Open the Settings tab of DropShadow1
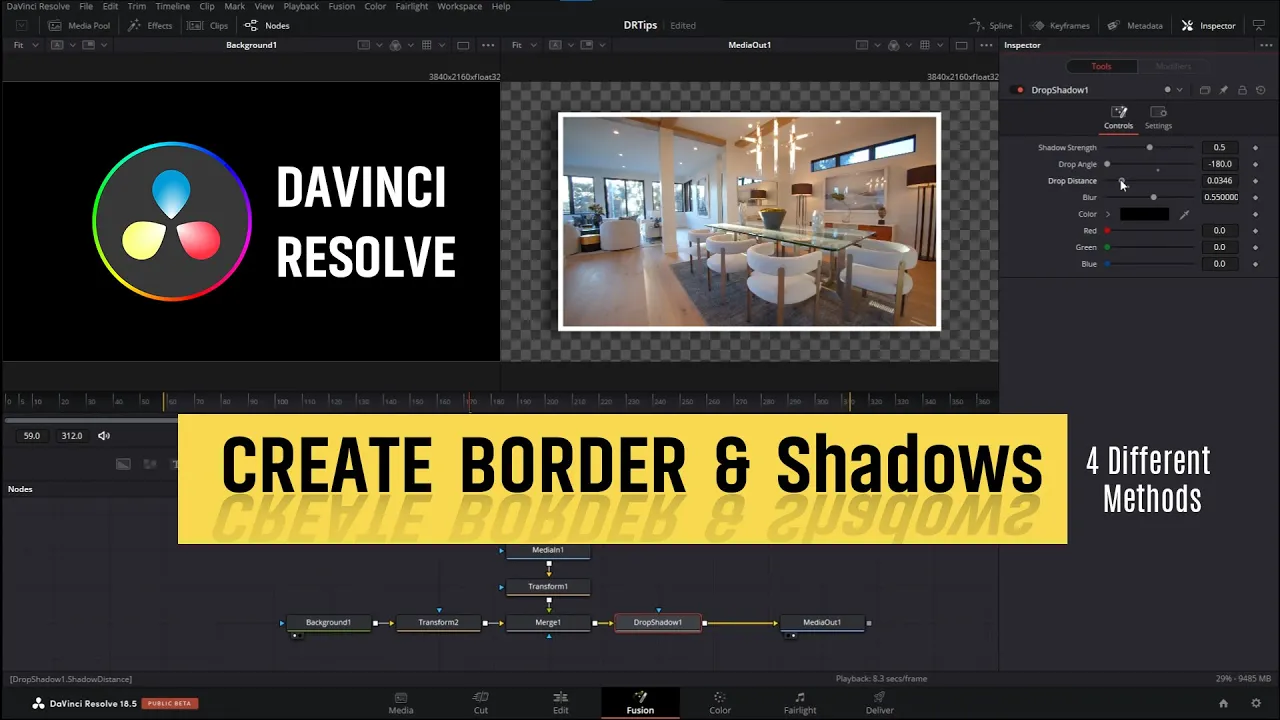Screen dimensions: 1280x720 pyautogui.click(x=1158, y=118)
